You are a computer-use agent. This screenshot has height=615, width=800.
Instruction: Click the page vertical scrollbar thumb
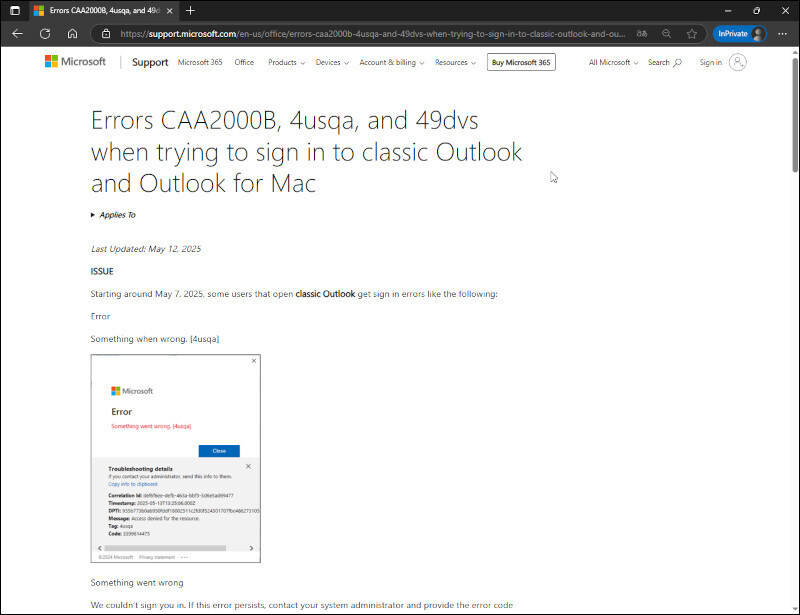795,115
